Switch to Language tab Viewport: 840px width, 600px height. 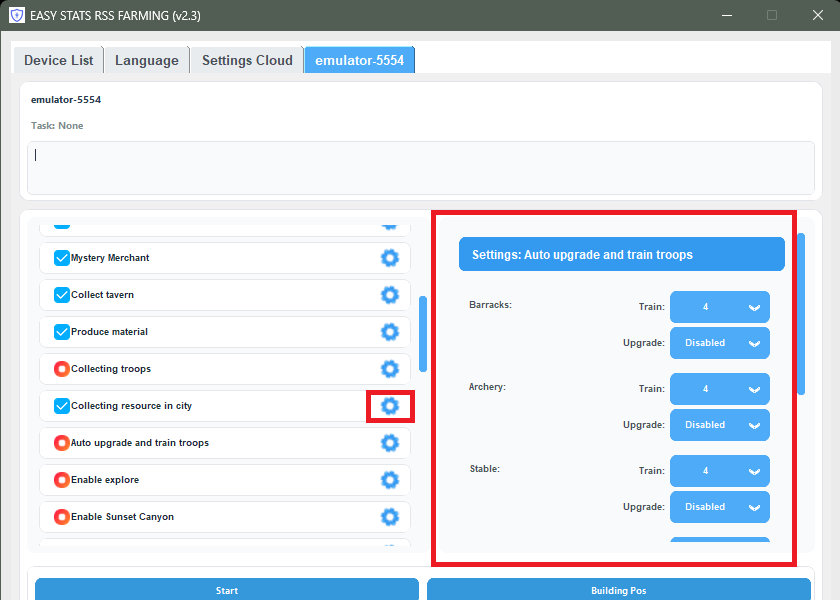[x=147, y=60]
